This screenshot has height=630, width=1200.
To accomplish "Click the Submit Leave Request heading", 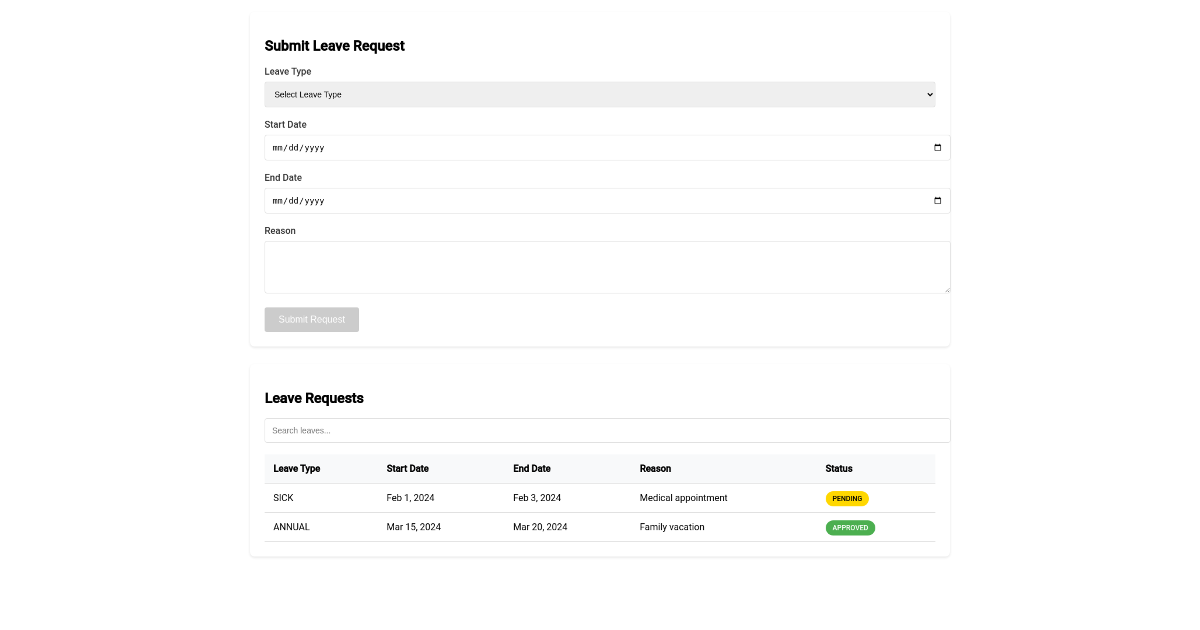I will [x=334, y=46].
